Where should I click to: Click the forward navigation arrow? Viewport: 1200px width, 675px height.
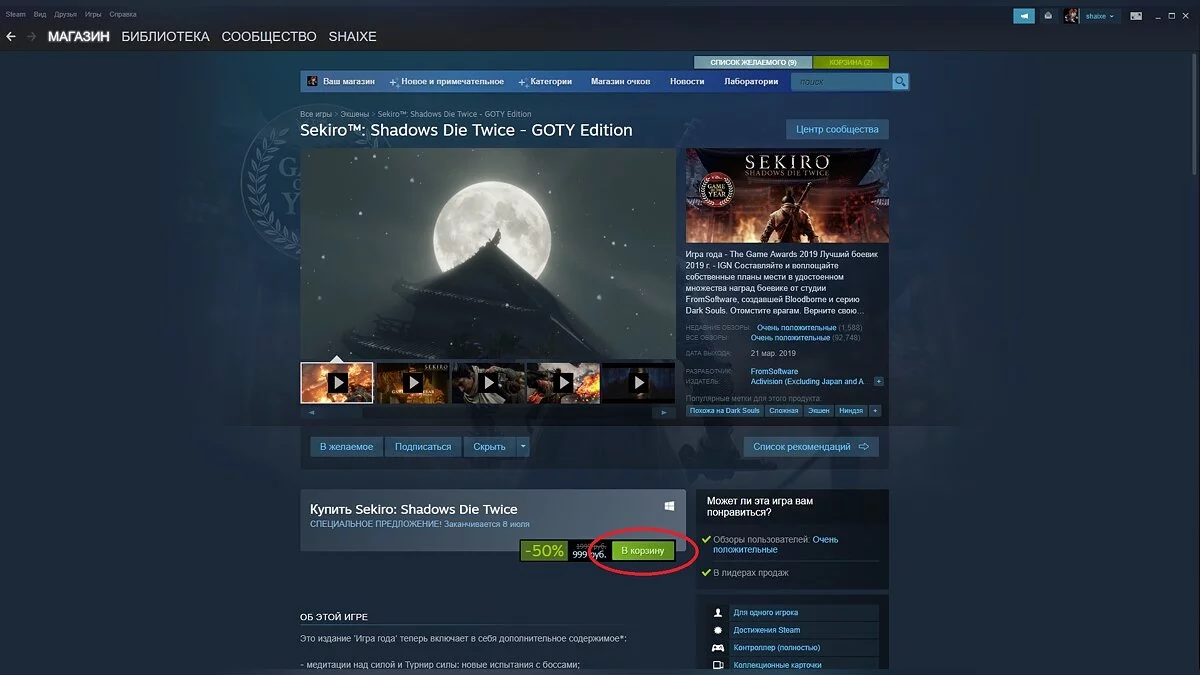coord(32,36)
